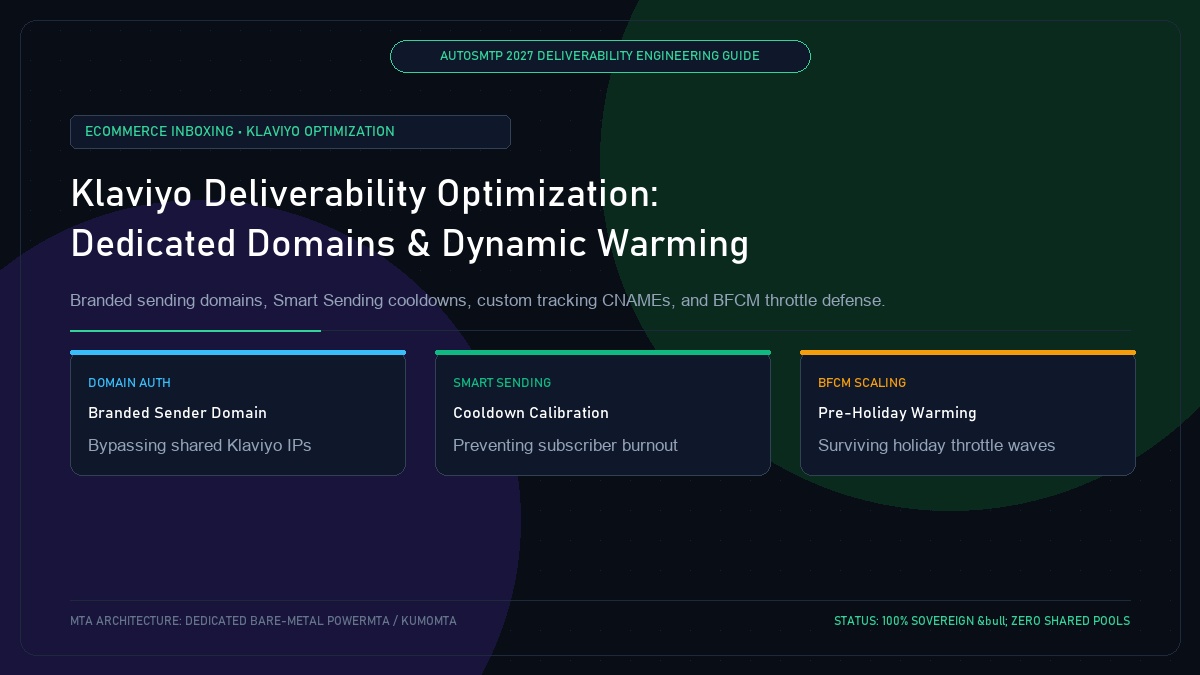Click the AutoSMTP 2027 Deliverability Engineering Guide badge
The width and height of the screenshot is (1200, 675).
[x=600, y=56]
